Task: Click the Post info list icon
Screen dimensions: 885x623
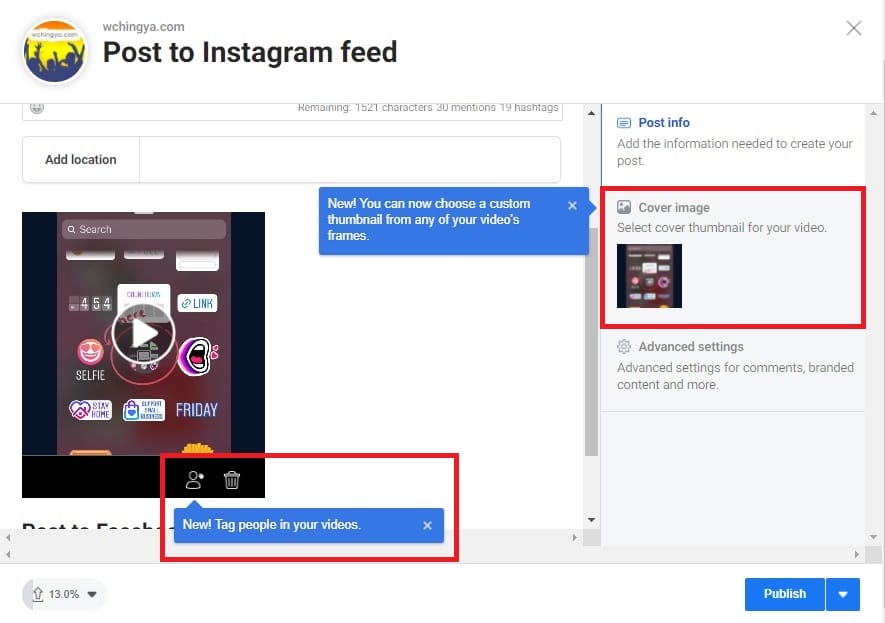Action: tap(624, 123)
